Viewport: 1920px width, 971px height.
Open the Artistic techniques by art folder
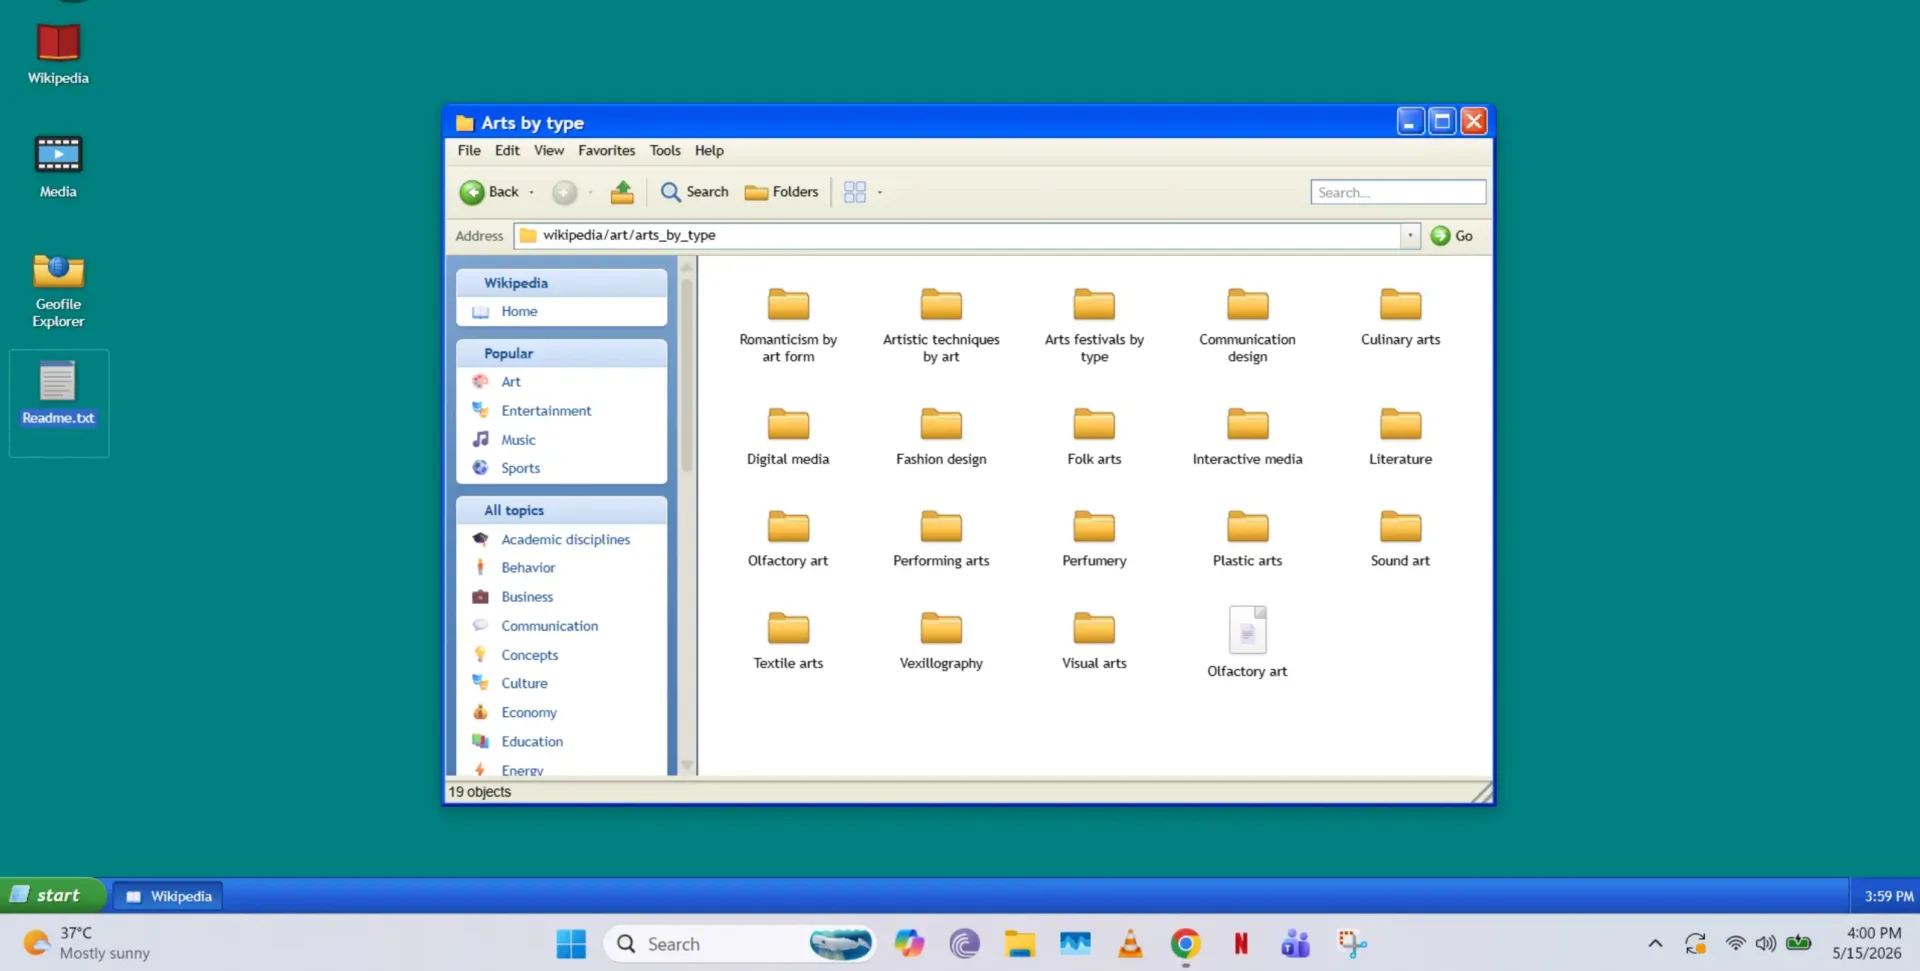(x=941, y=326)
